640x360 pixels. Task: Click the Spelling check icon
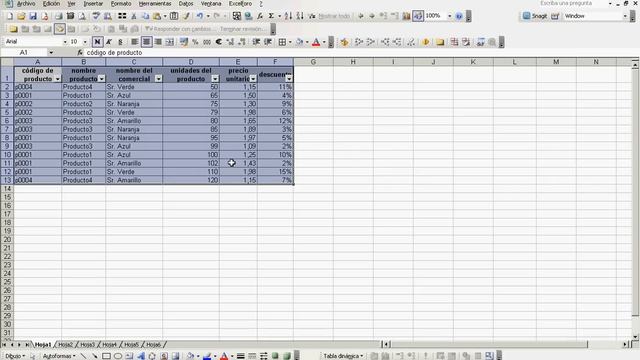point(96,16)
